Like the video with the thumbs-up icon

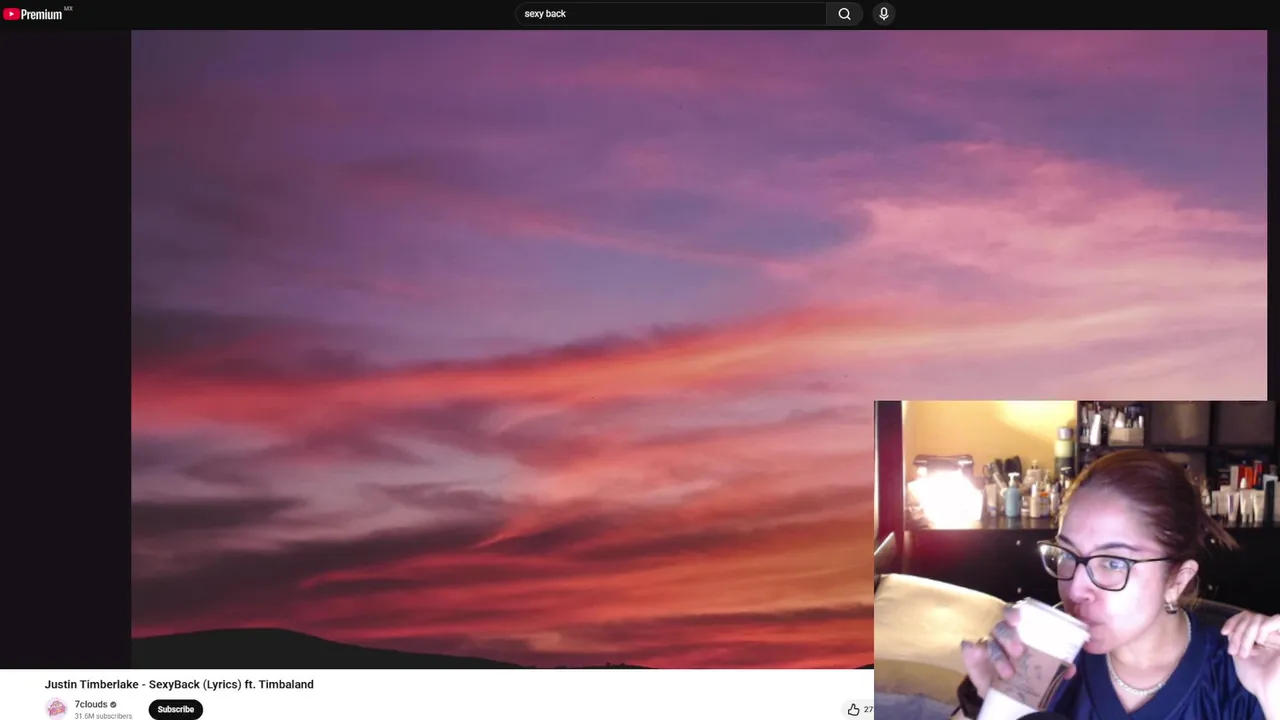coord(853,709)
